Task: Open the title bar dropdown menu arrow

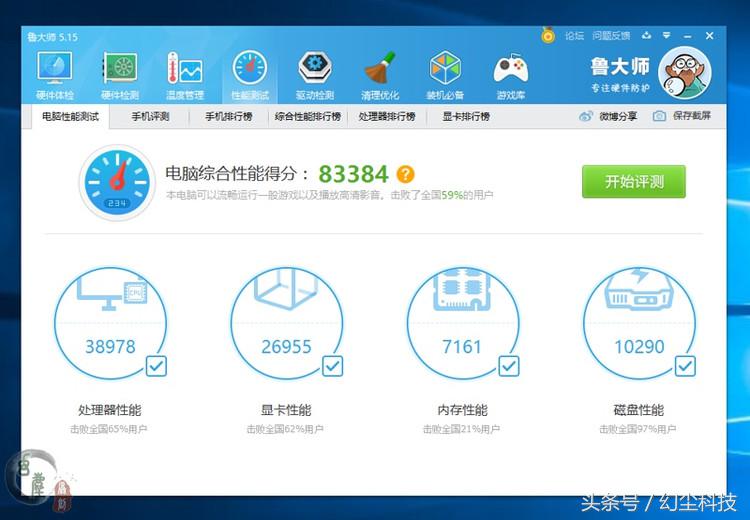Action: pyautogui.click(x=666, y=35)
